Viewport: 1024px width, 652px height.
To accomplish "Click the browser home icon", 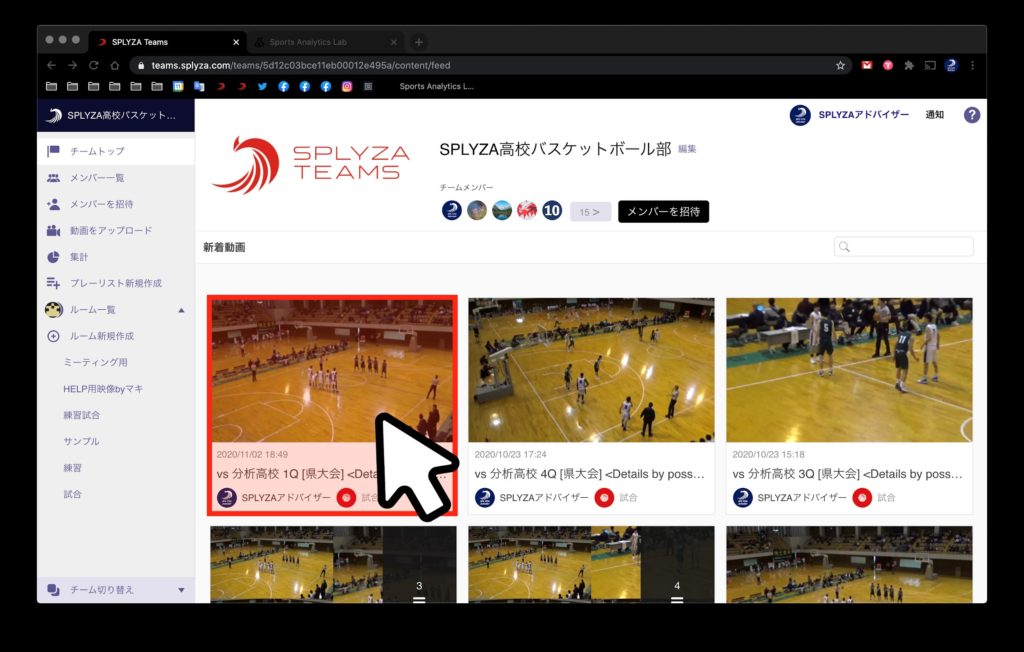I will (115, 65).
